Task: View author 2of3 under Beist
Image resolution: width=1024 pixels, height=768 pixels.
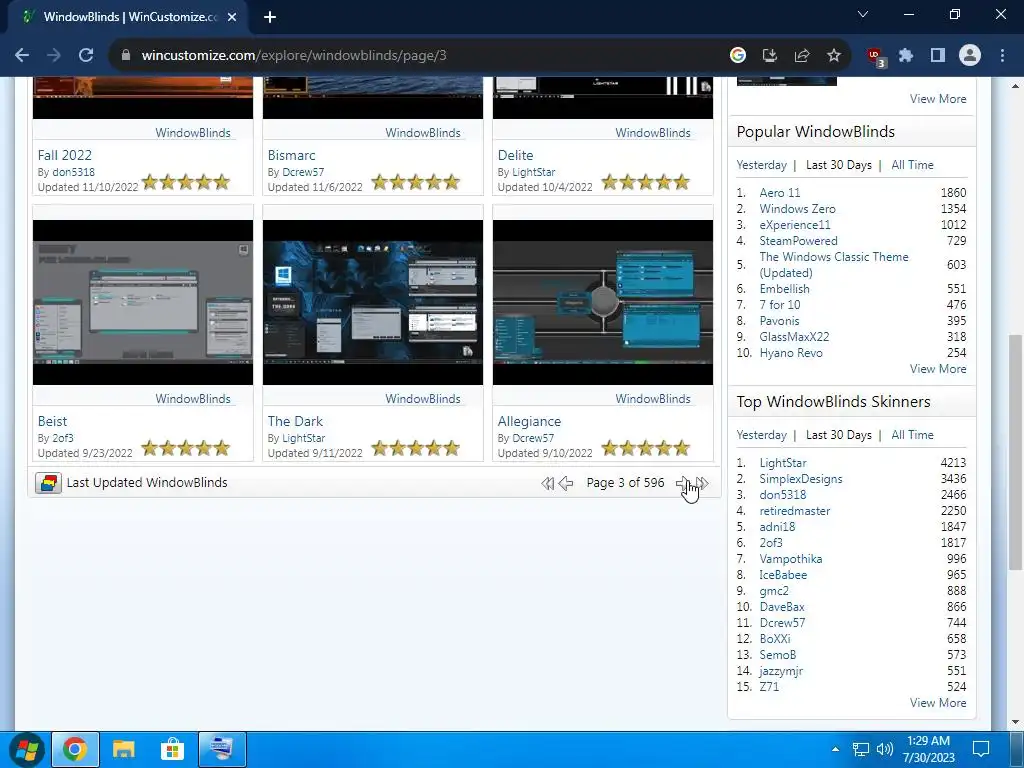Action: [63, 438]
